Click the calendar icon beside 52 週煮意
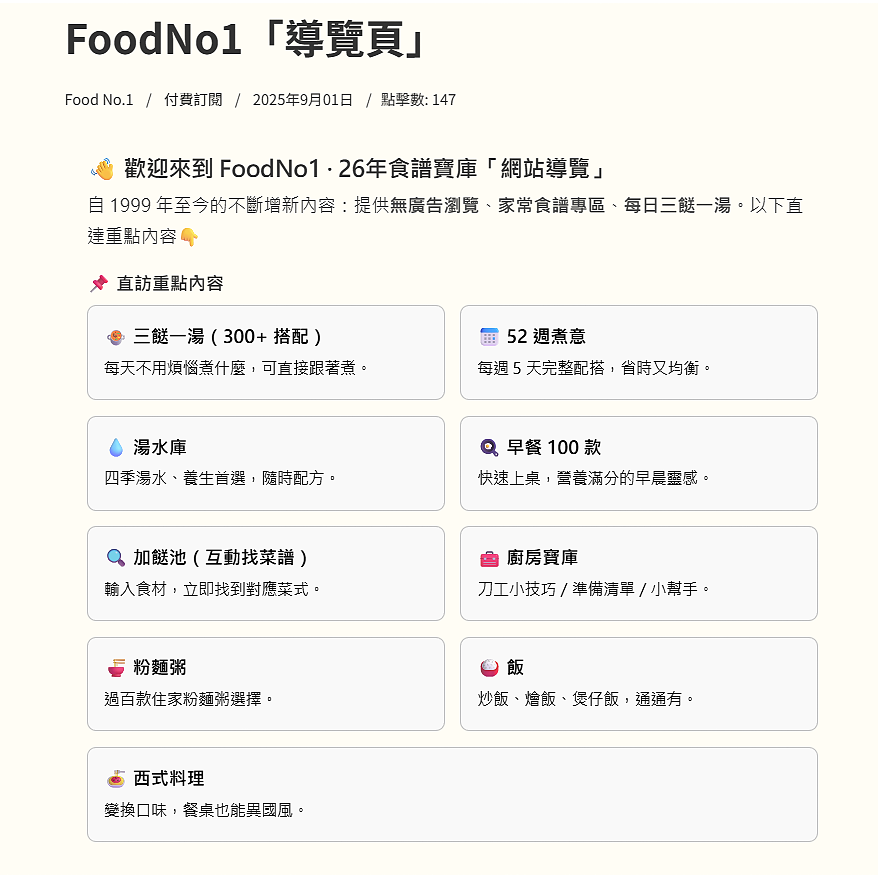Image resolution: width=878 pixels, height=878 pixels. click(x=489, y=337)
